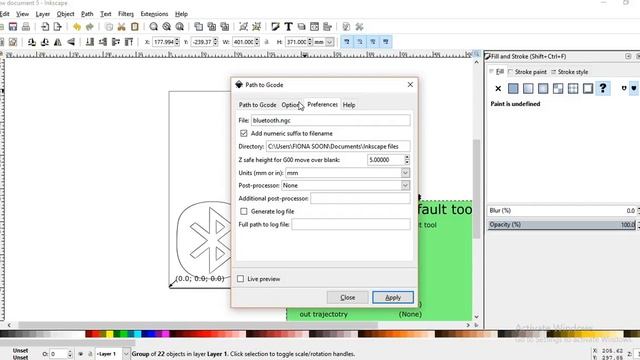Click the File name field with bluetooth.ngc
Viewport: 640px width, 360px height.
330,120
